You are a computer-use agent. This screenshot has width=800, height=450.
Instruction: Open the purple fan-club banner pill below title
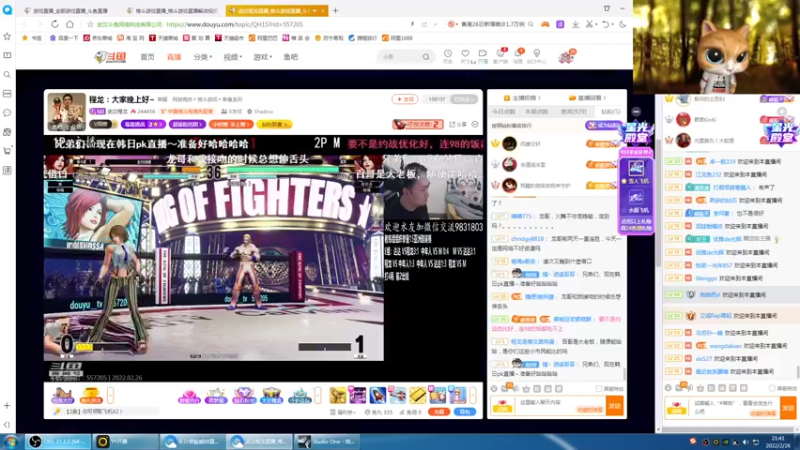(x=188, y=124)
